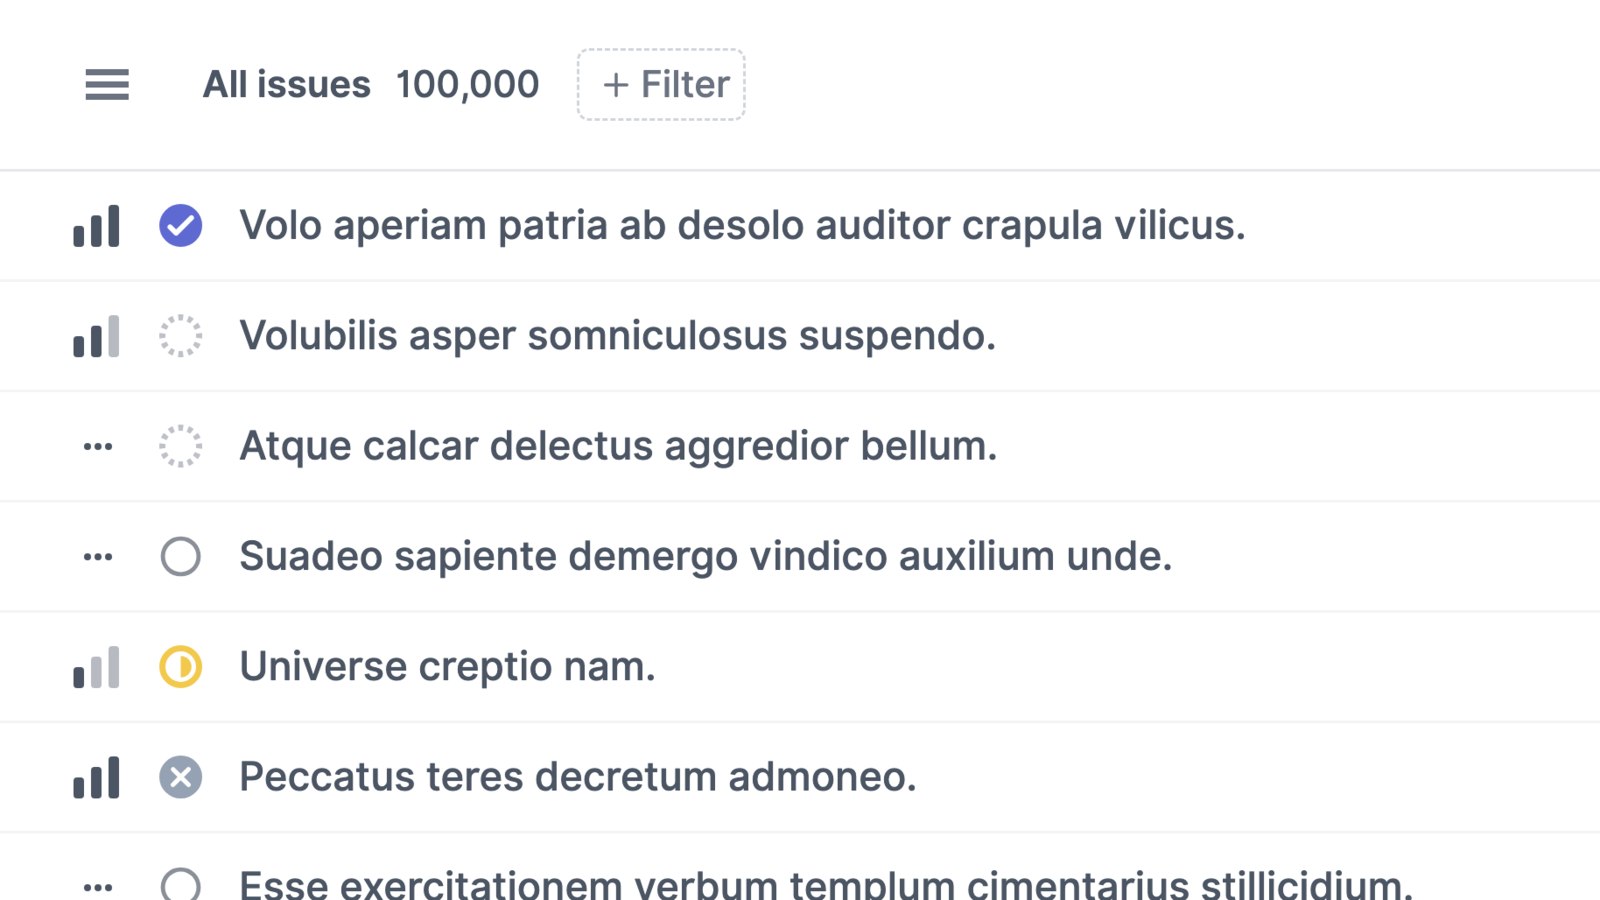Screen dimensions: 1600x900
Task: Open Volo aperiam patria issue
Action: [742, 226]
